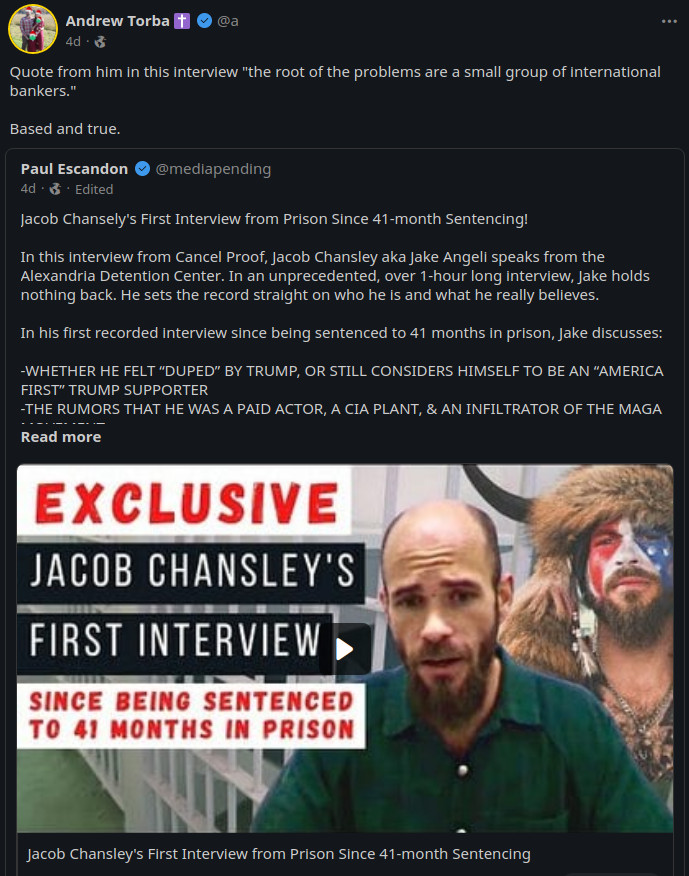Click Torba's quote text about international bankers

(x=335, y=82)
